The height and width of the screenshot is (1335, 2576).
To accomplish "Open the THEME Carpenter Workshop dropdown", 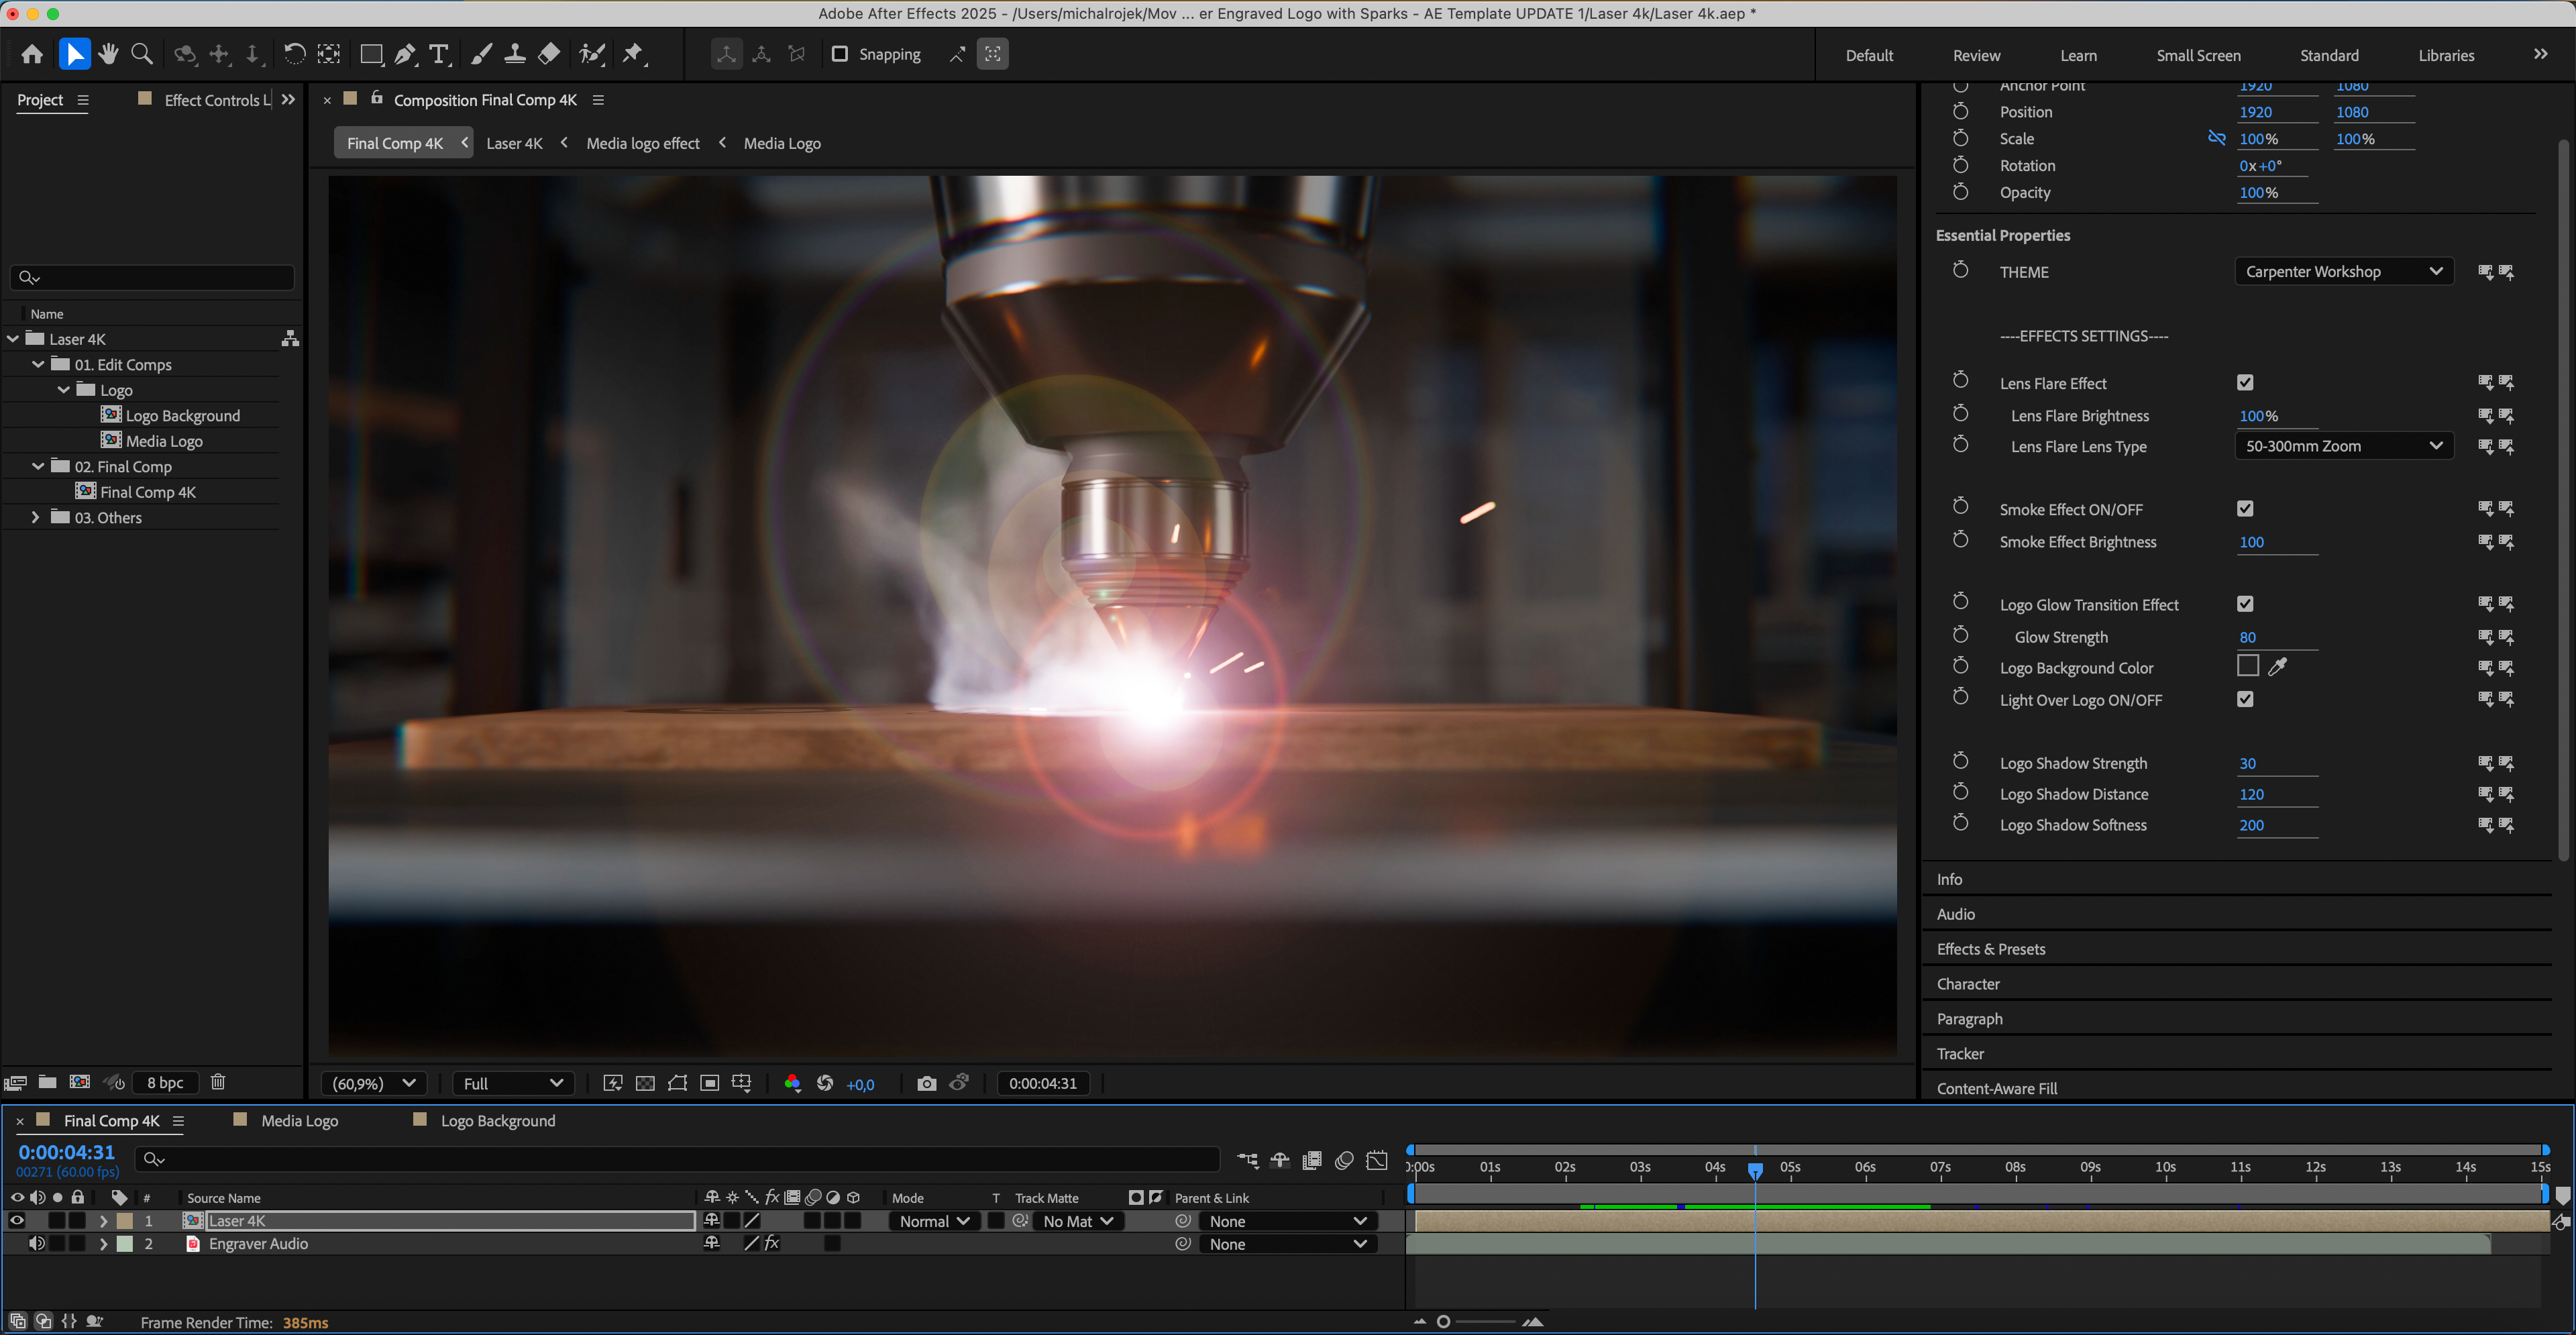I will 2343,272.
